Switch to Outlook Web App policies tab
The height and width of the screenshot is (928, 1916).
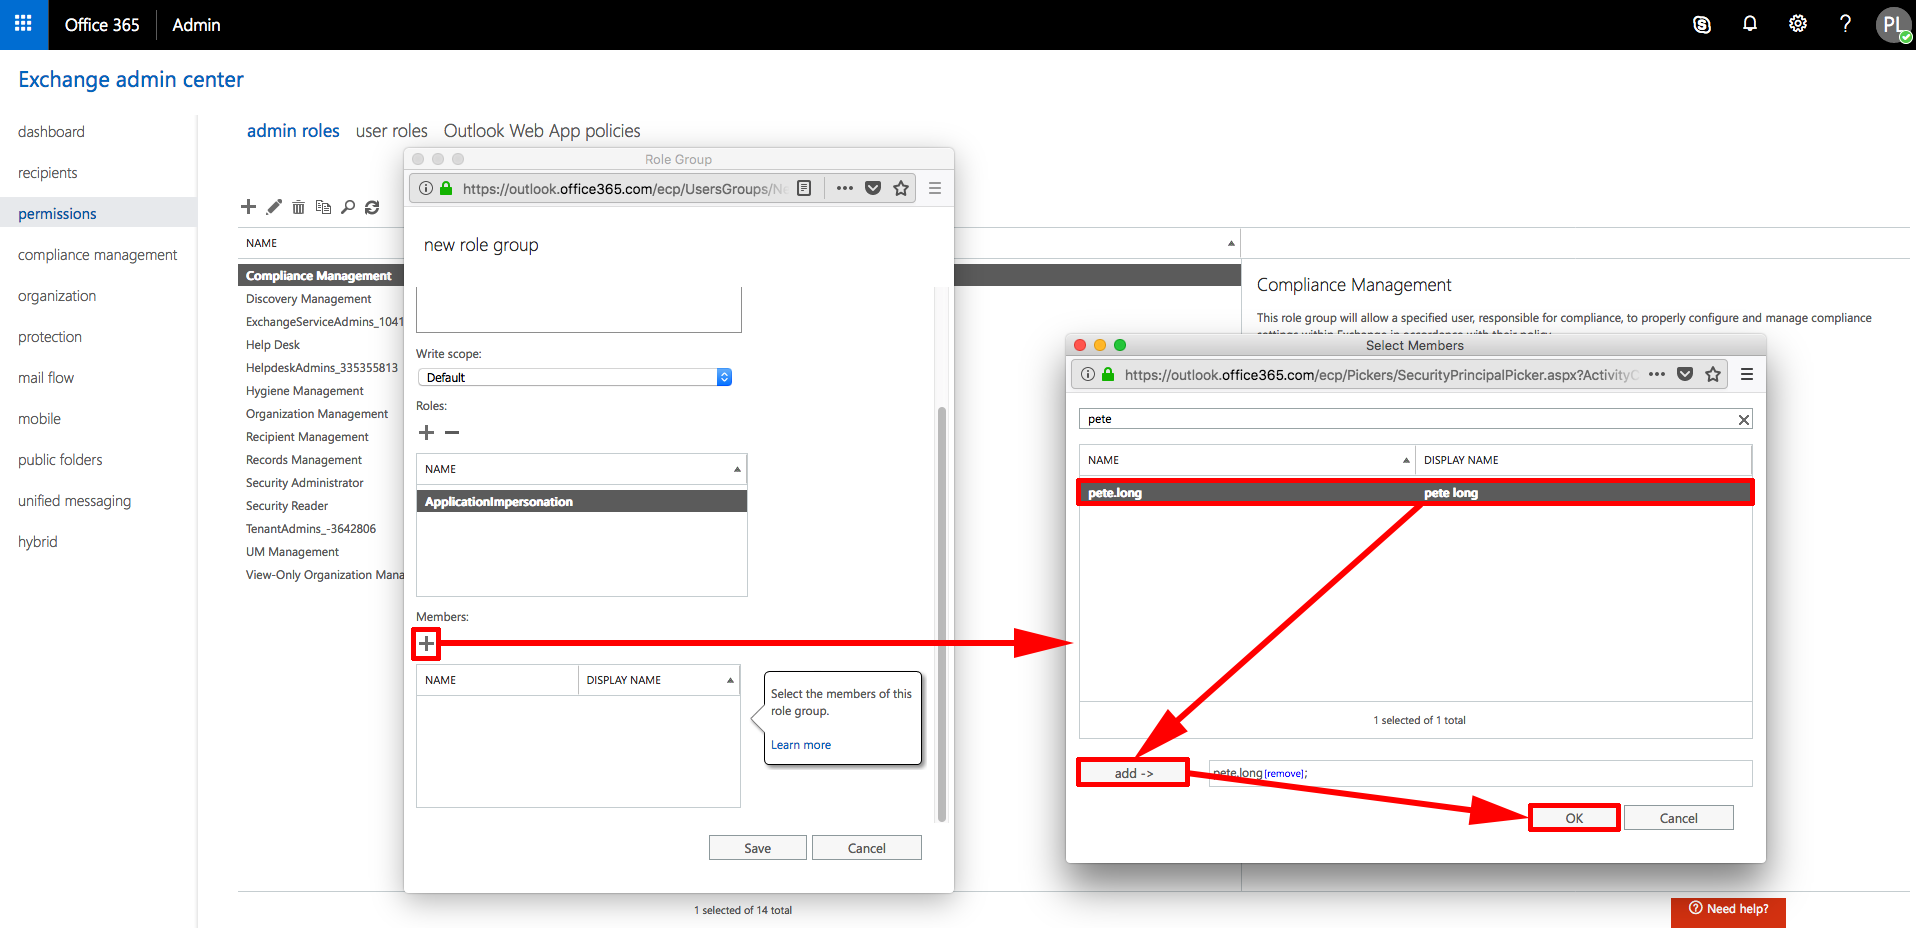542,131
